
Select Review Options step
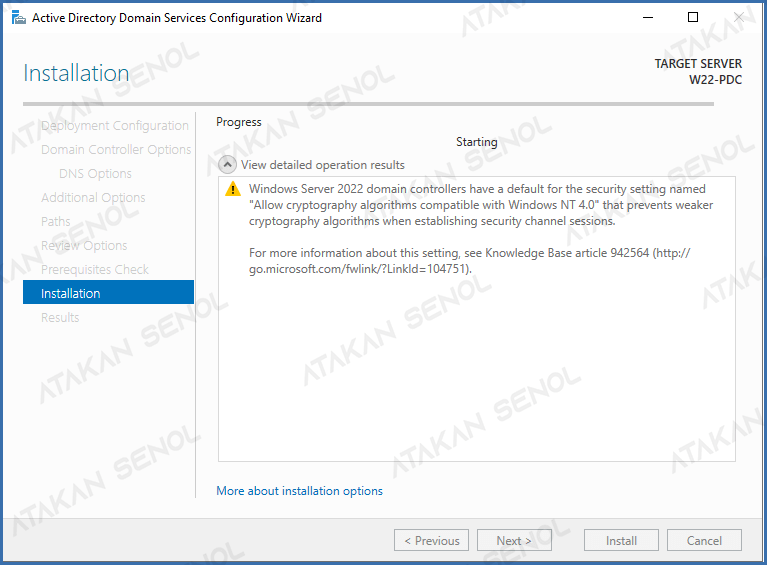tap(84, 246)
